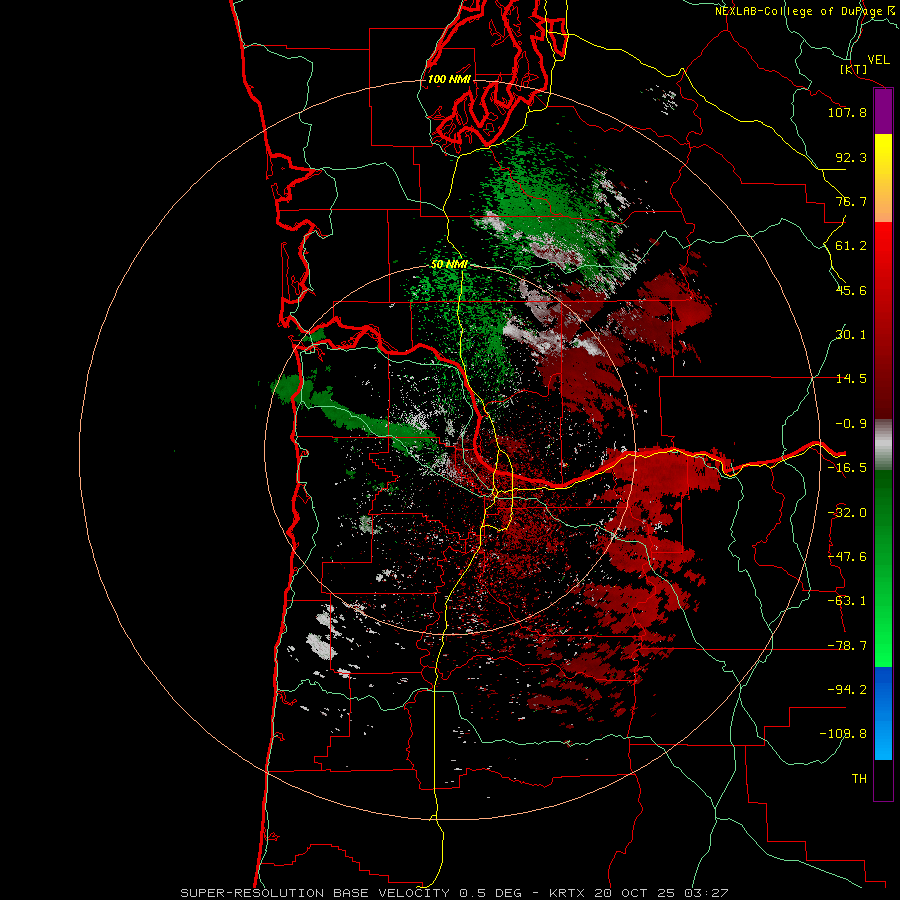Click the gray near-zero segment of color bar
This screenshot has height=900, width=900.
883,445
